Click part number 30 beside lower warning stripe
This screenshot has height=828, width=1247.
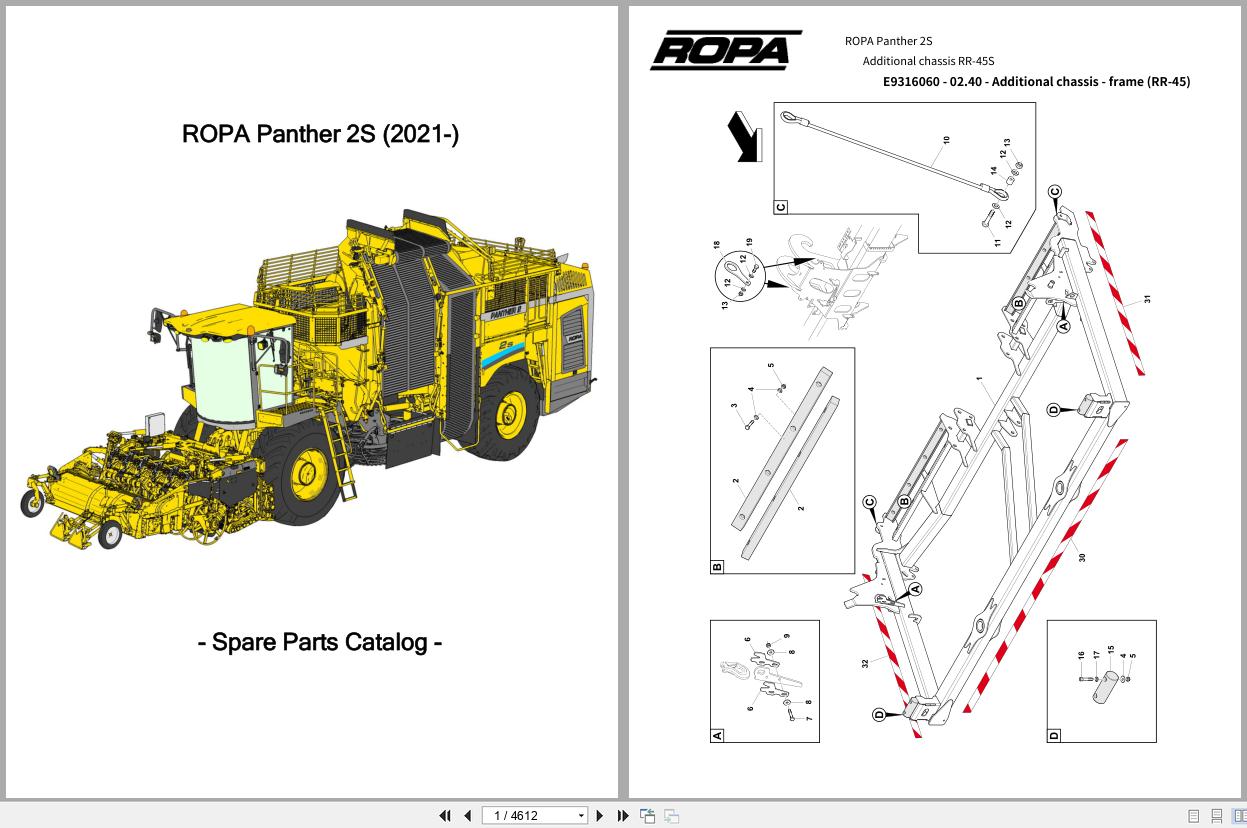point(1082,557)
